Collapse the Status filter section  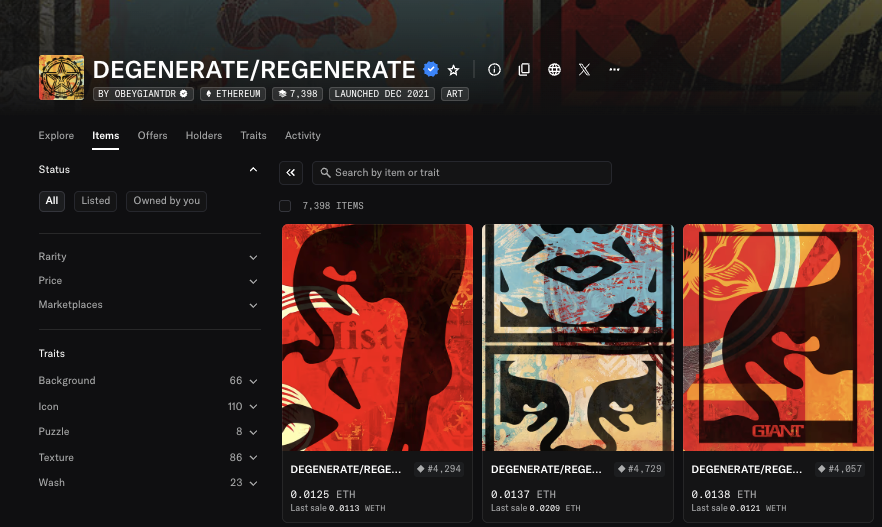(x=253, y=169)
